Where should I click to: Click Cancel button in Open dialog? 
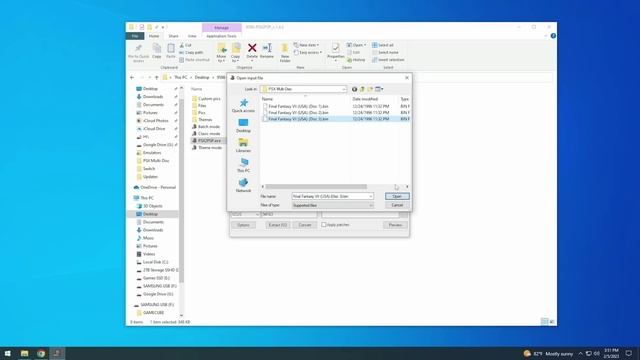click(x=397, y=205)
